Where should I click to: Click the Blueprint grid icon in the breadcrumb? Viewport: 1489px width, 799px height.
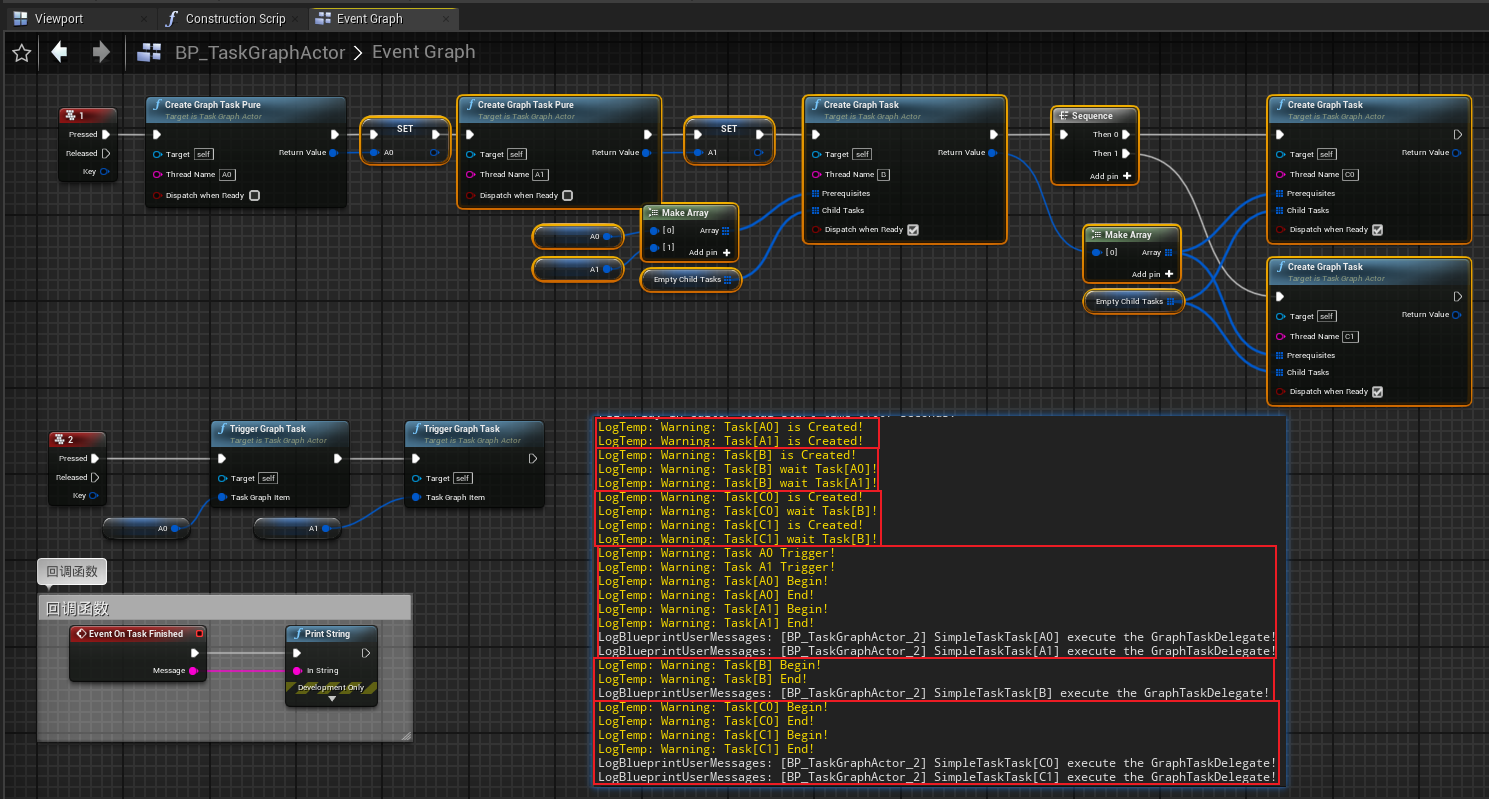coord(148,52)
